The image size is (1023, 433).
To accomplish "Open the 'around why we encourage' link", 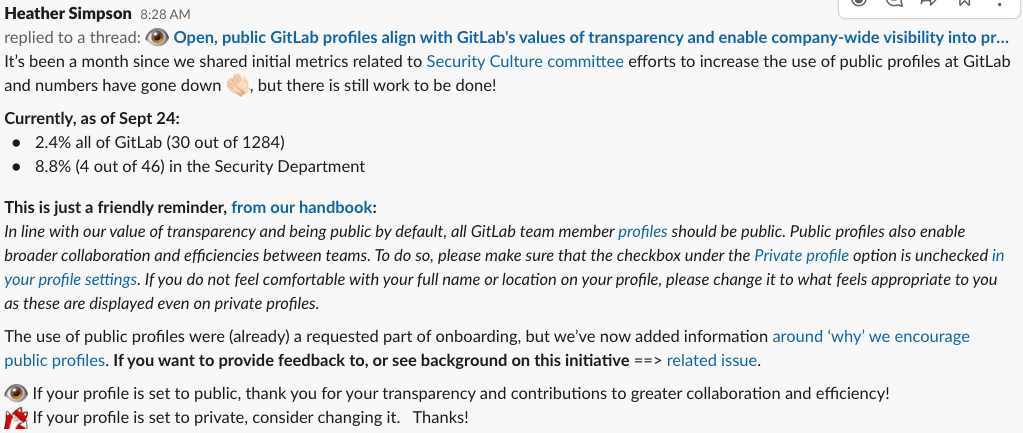I will [x=487, y=348].
